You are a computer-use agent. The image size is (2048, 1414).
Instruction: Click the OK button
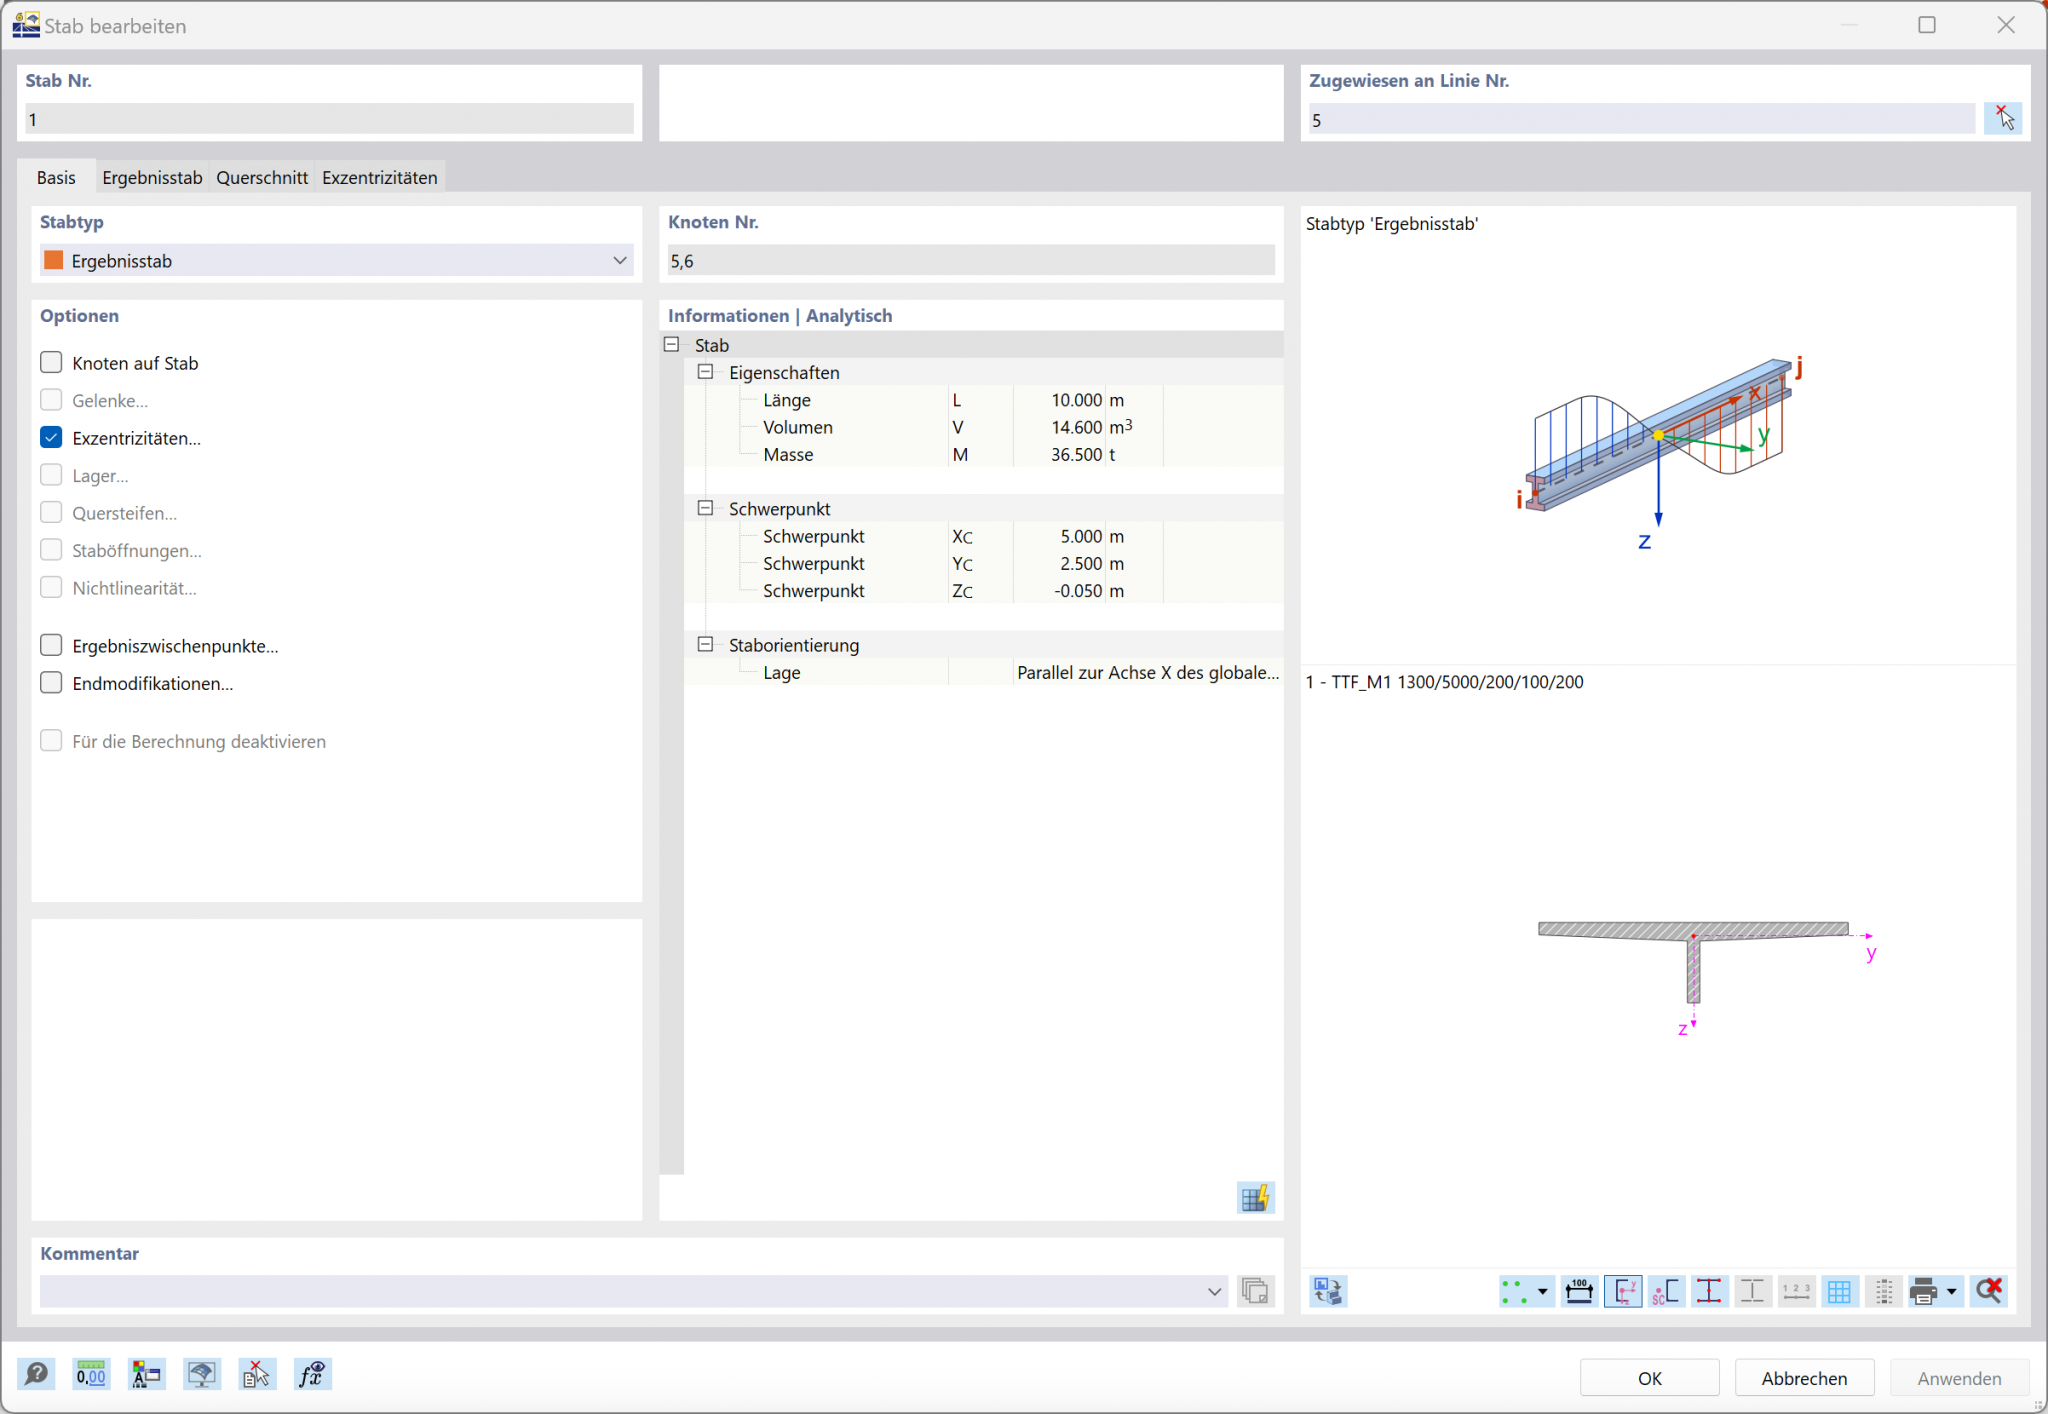tap(1649, 1378)
